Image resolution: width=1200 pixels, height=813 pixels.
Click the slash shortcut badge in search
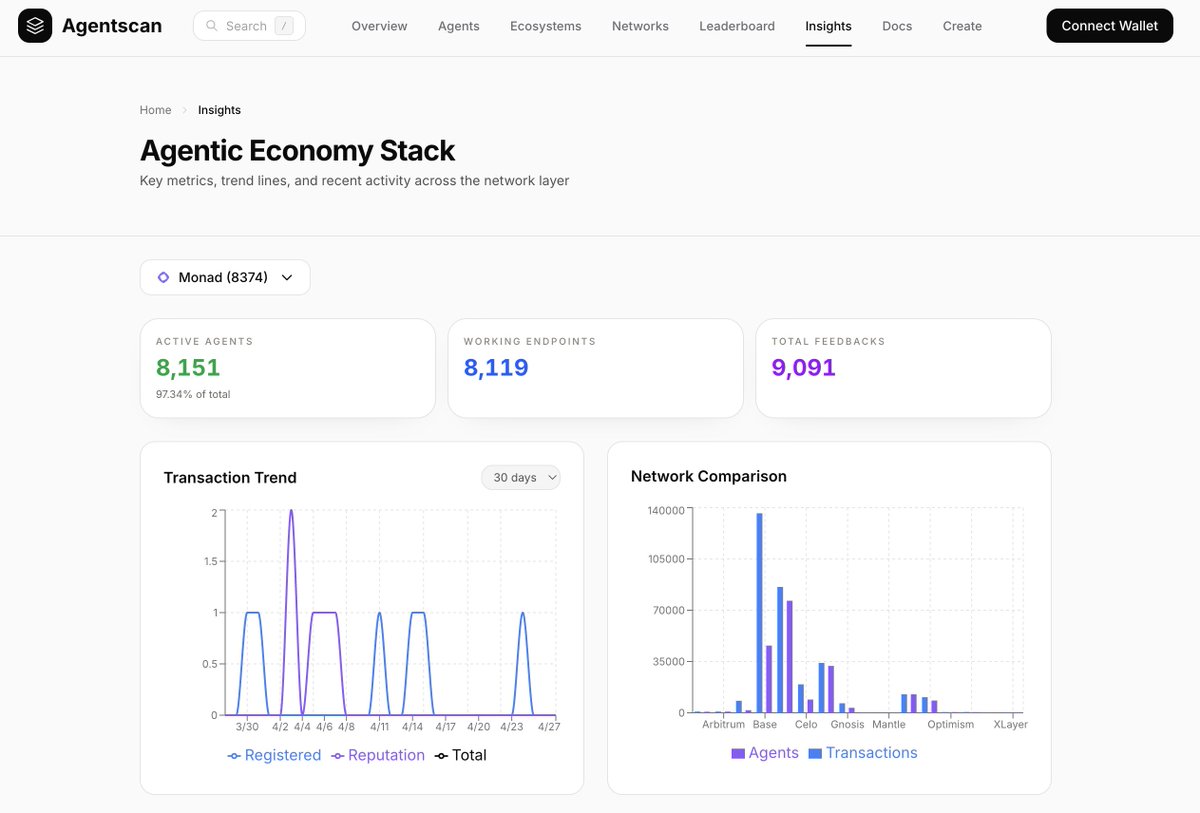pyautogui.click(x=284, y=26)
